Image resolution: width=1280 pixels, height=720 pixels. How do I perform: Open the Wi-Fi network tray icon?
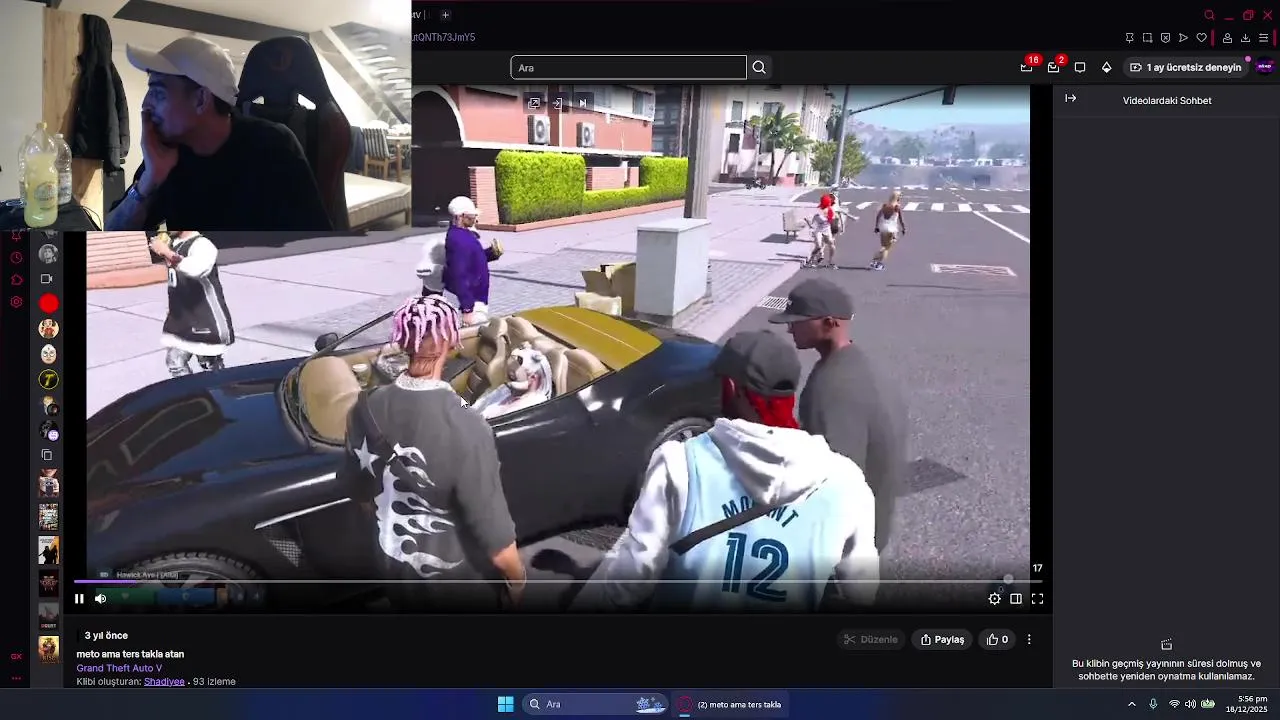[x=1174, y=704]
